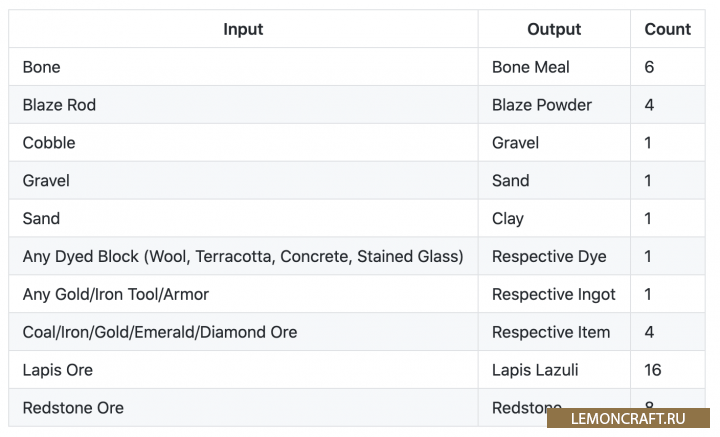Select the Cobble input cell

tap(49, 143)
